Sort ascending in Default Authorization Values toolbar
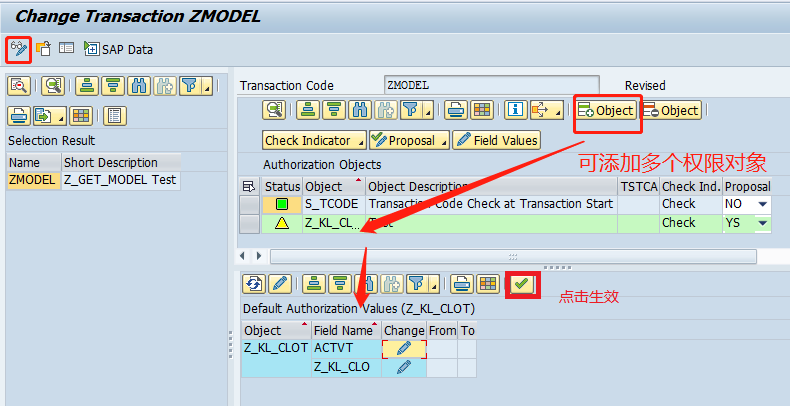This screenshot has width=790, height=406. pyautogui.click(x=314, y=284)
